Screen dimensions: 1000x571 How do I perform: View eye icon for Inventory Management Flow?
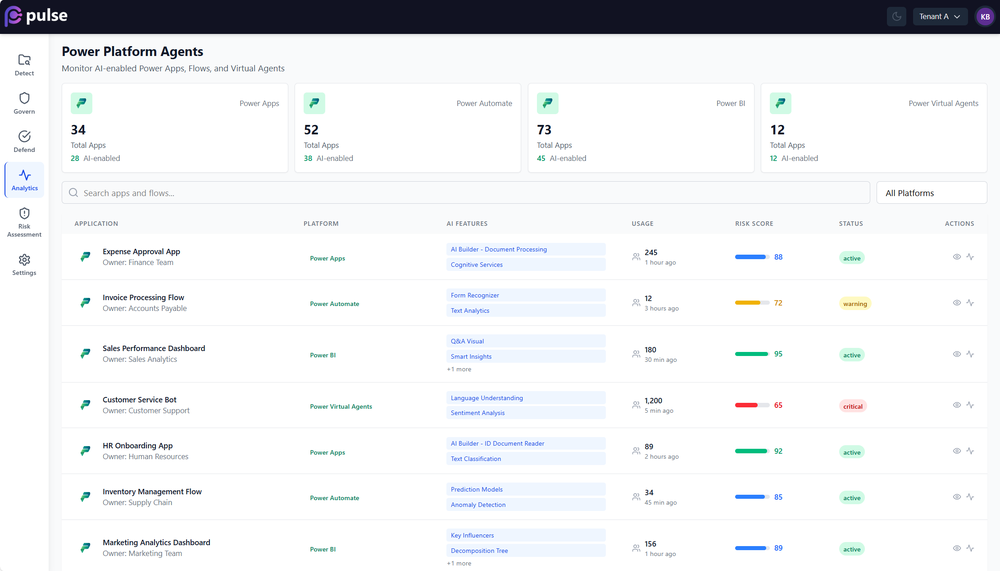957,497
